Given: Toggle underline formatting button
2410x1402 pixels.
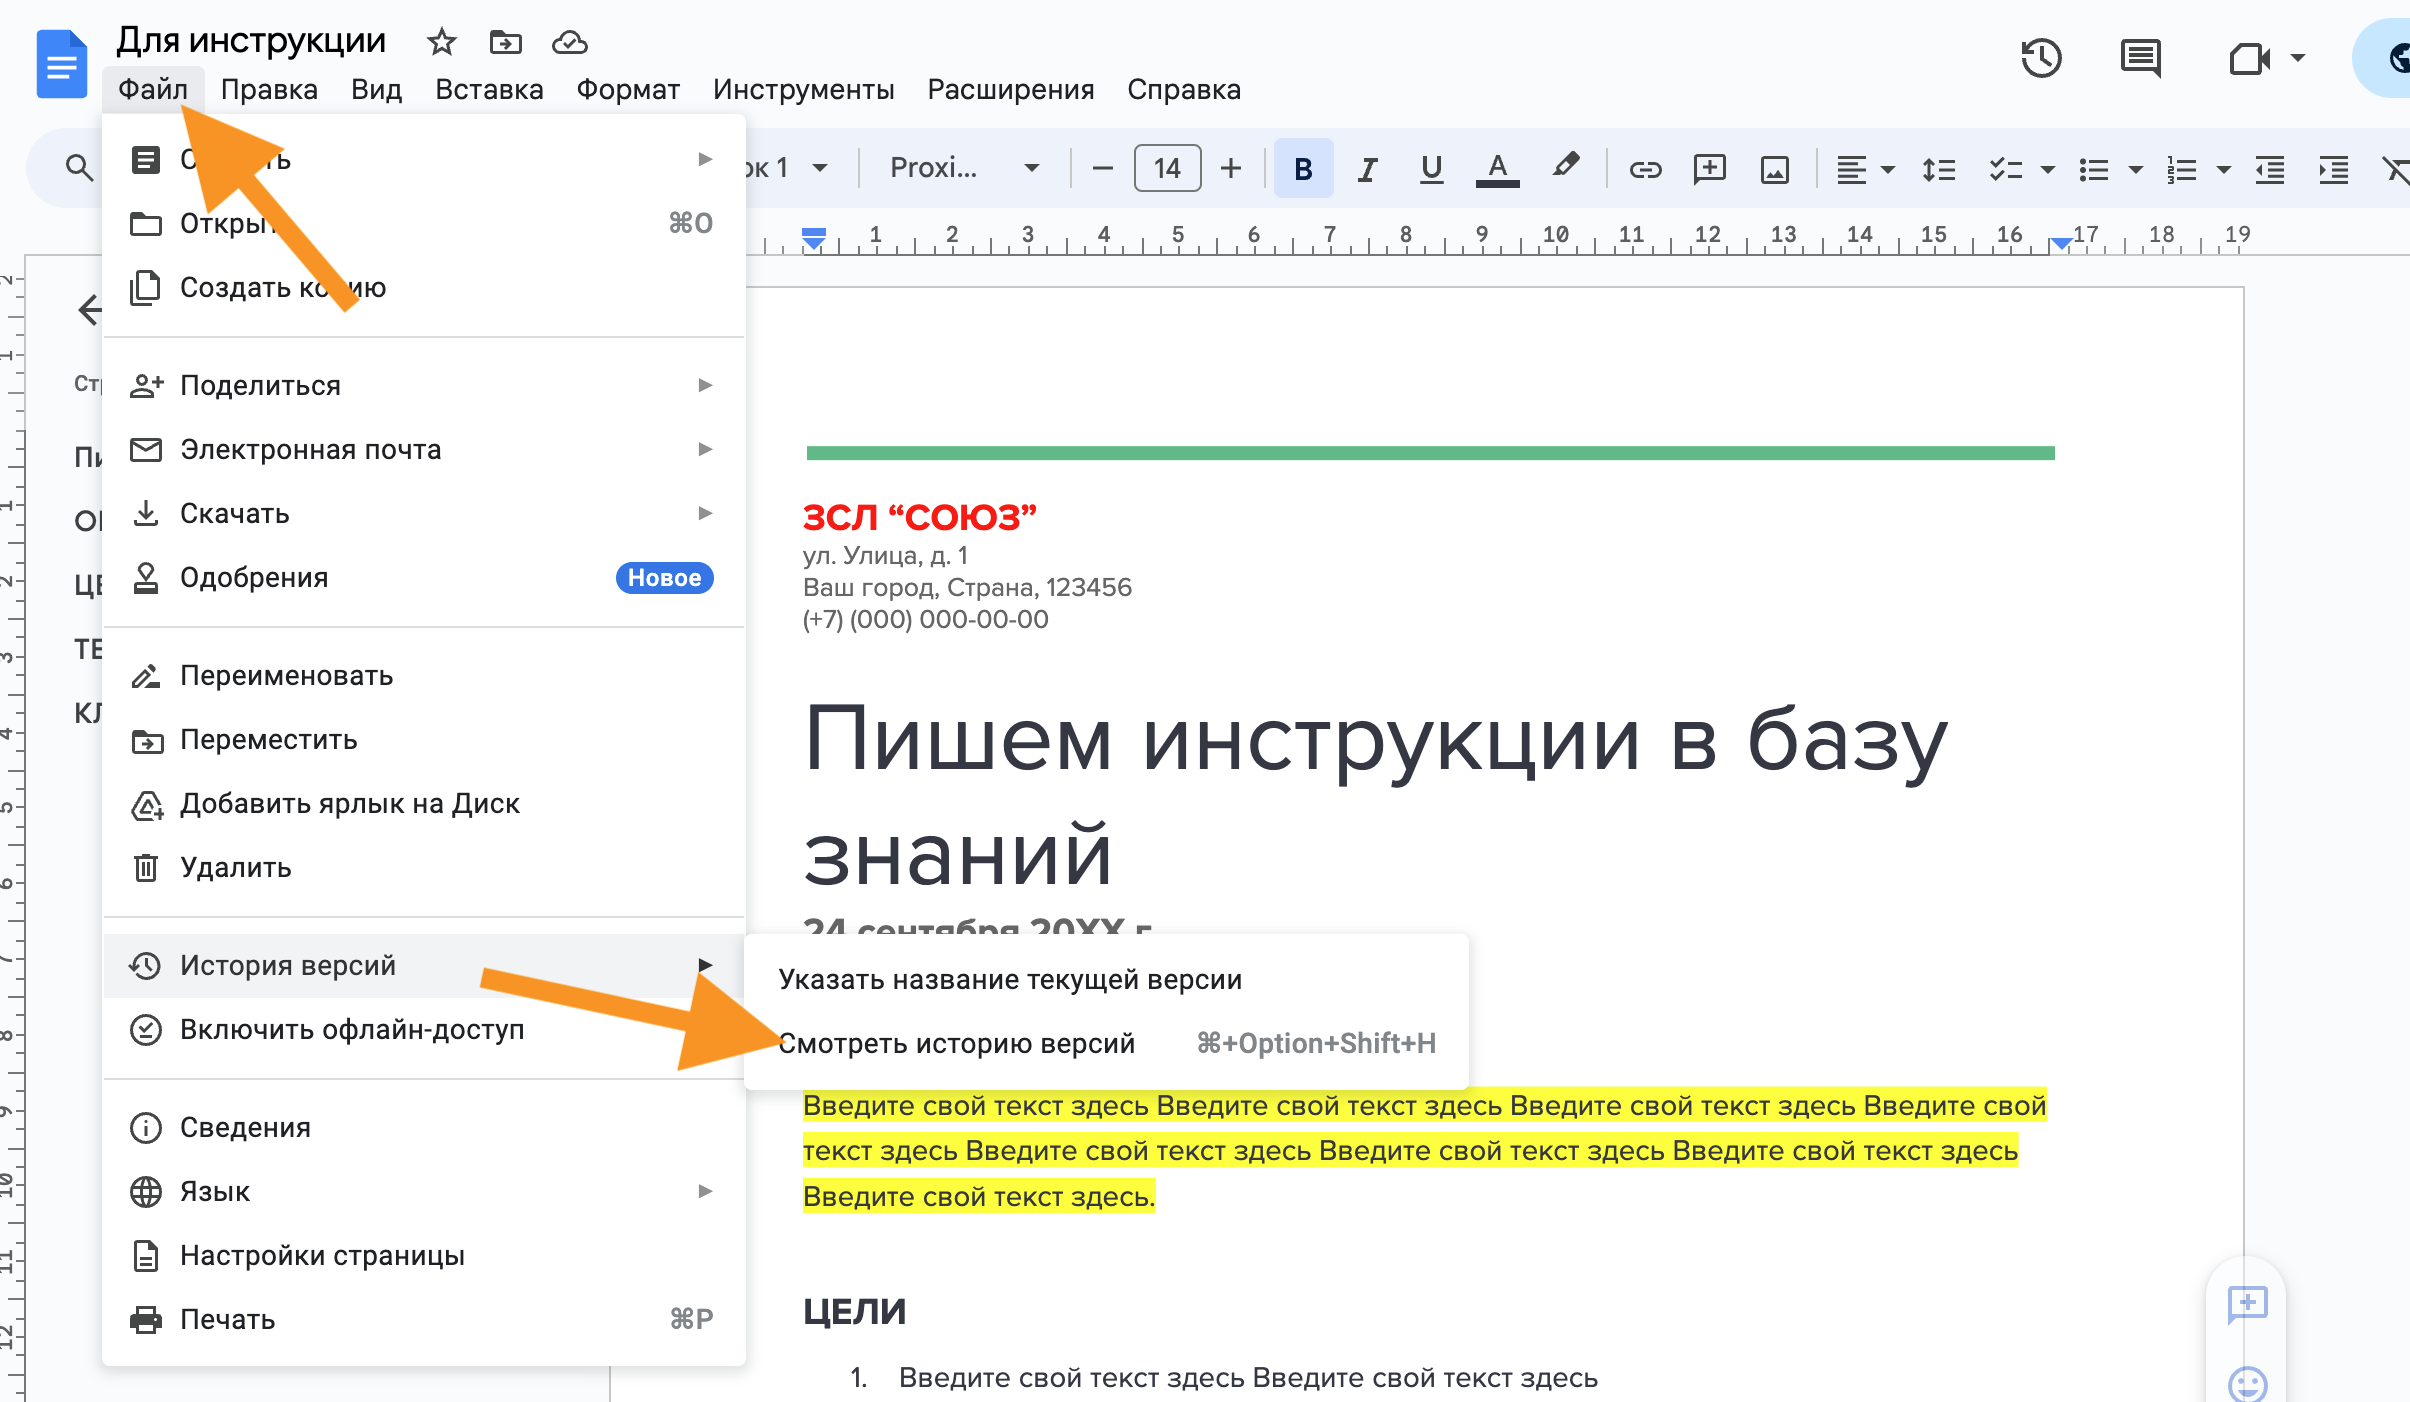Looking at the screenshot, I should [1431, 169].
